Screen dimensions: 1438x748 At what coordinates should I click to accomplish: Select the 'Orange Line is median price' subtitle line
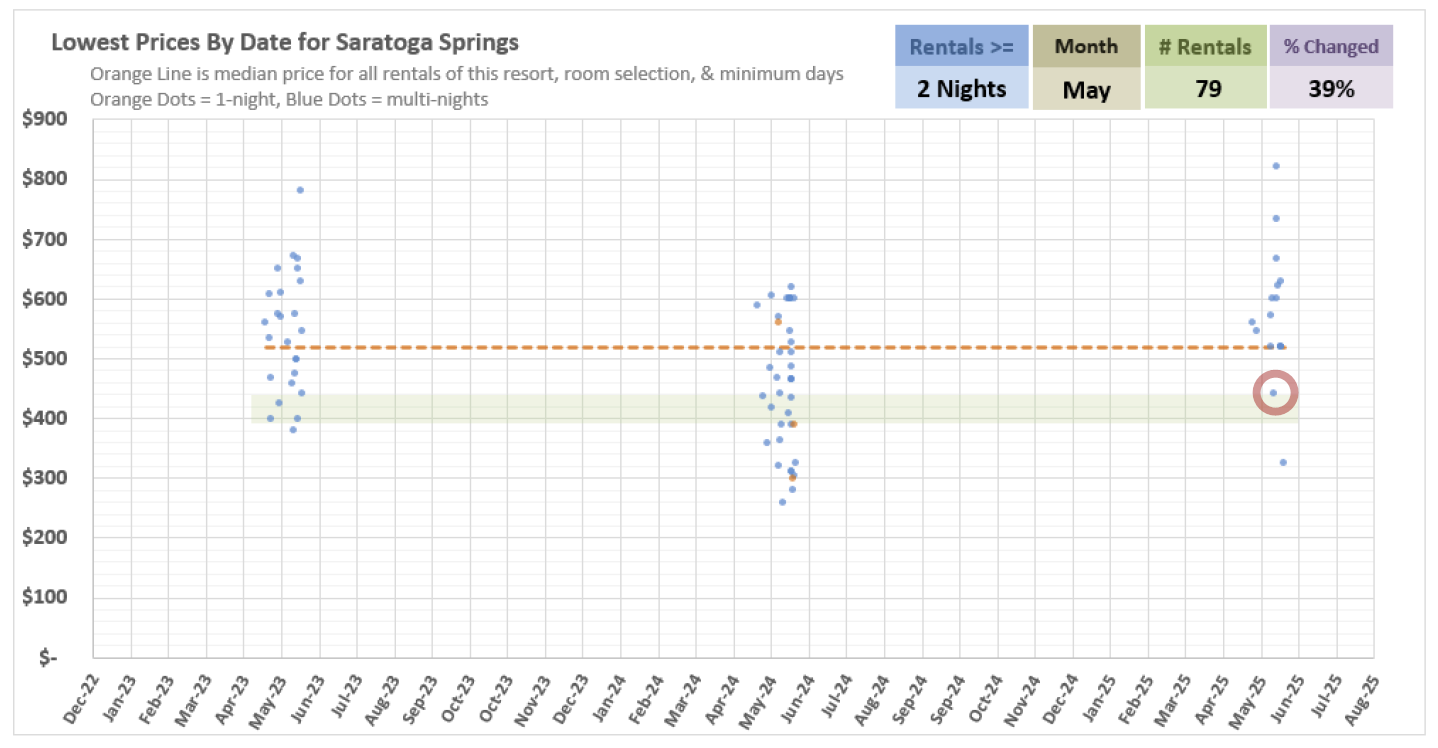pos(467,74)
